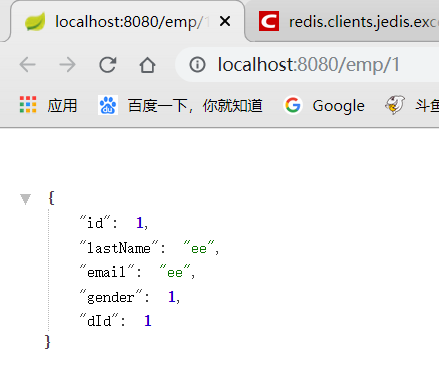Click the red C favicon on redis tab
Screen dimensions: 439x385
point(269,21)
